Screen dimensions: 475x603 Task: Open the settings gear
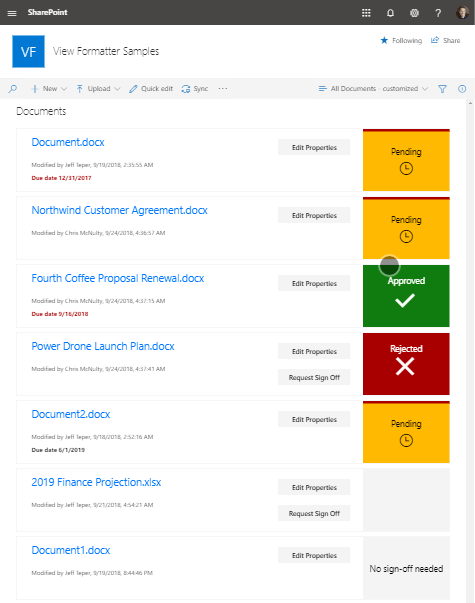(414, 13)
